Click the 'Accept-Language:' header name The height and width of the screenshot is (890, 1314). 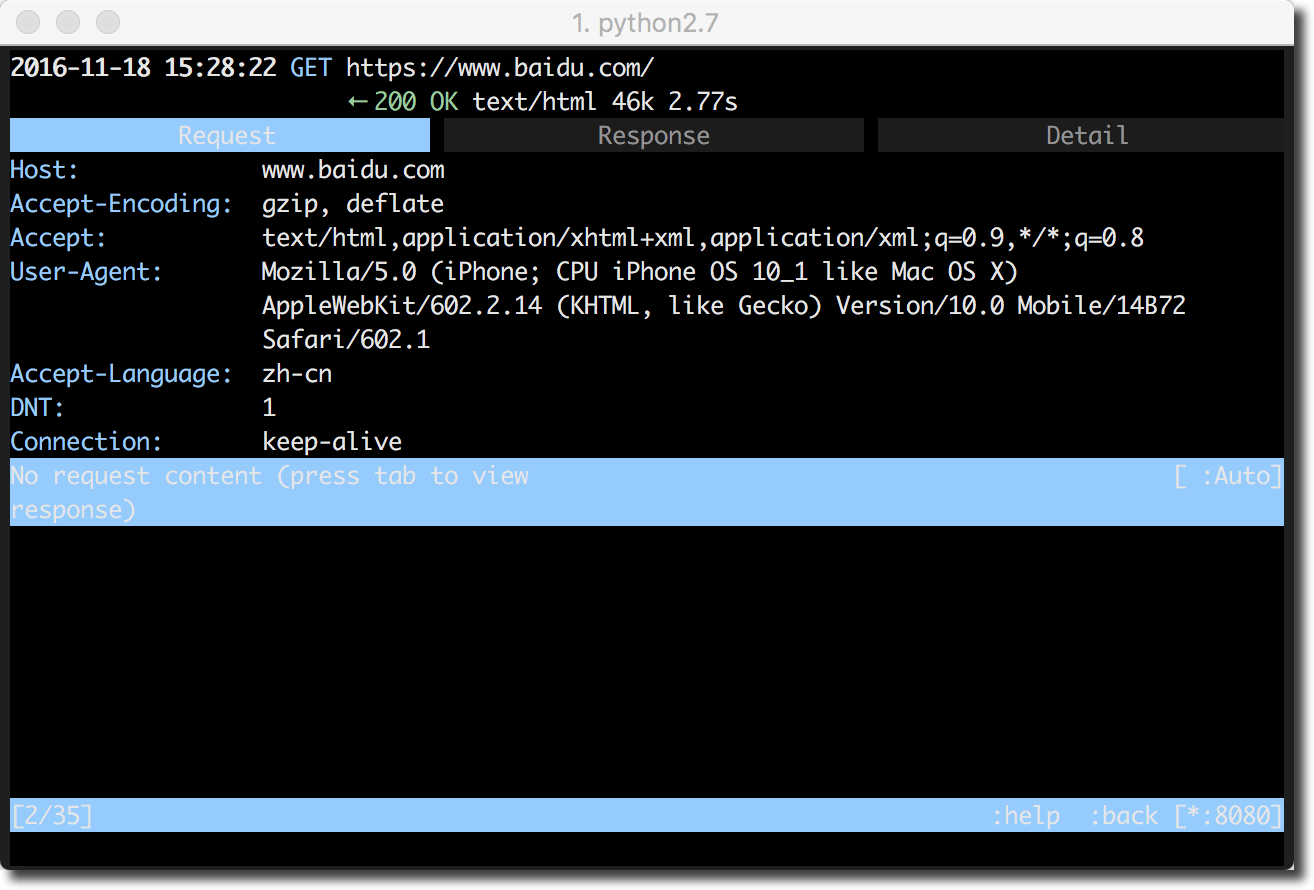click(121, 374)
